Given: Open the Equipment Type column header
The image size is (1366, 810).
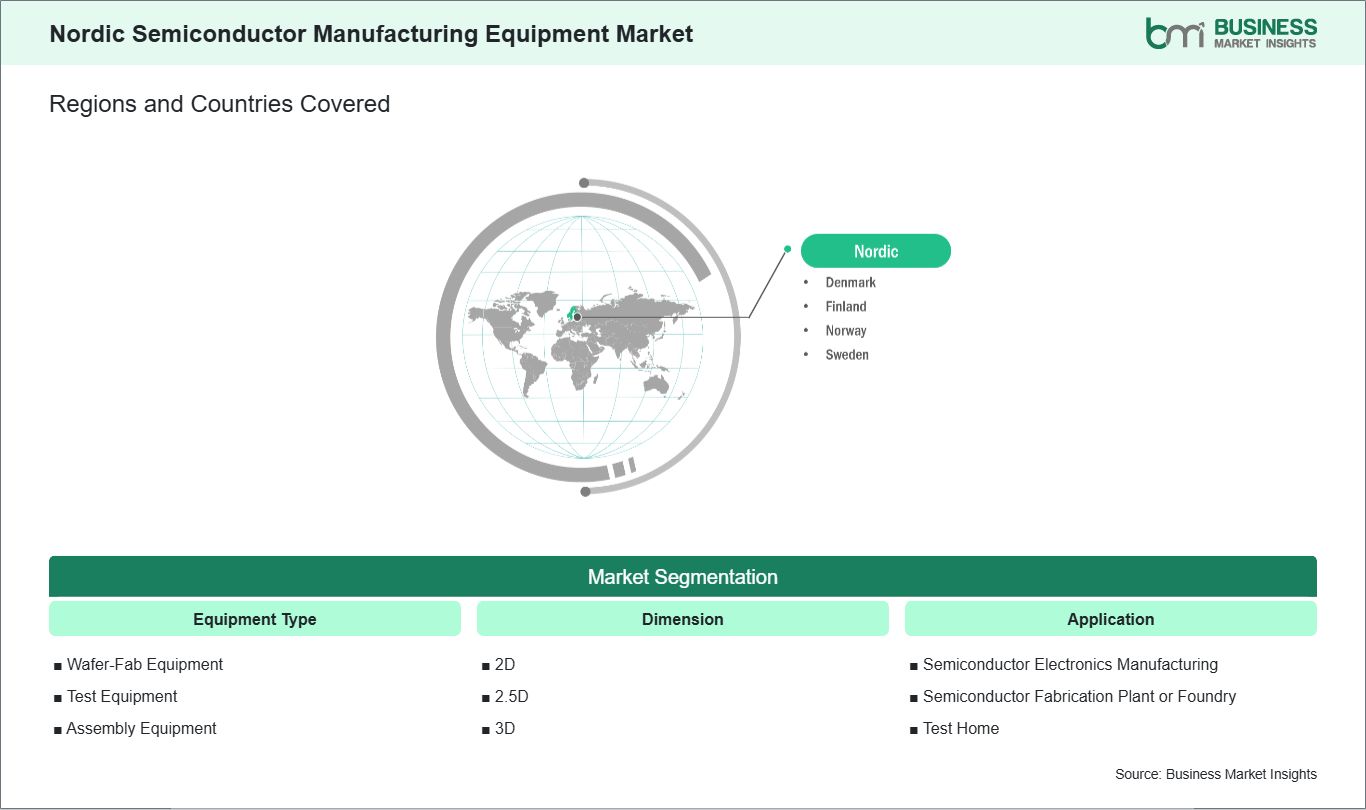Looking at the screenshot, I should pyautogui.click(x=254, y=619).
